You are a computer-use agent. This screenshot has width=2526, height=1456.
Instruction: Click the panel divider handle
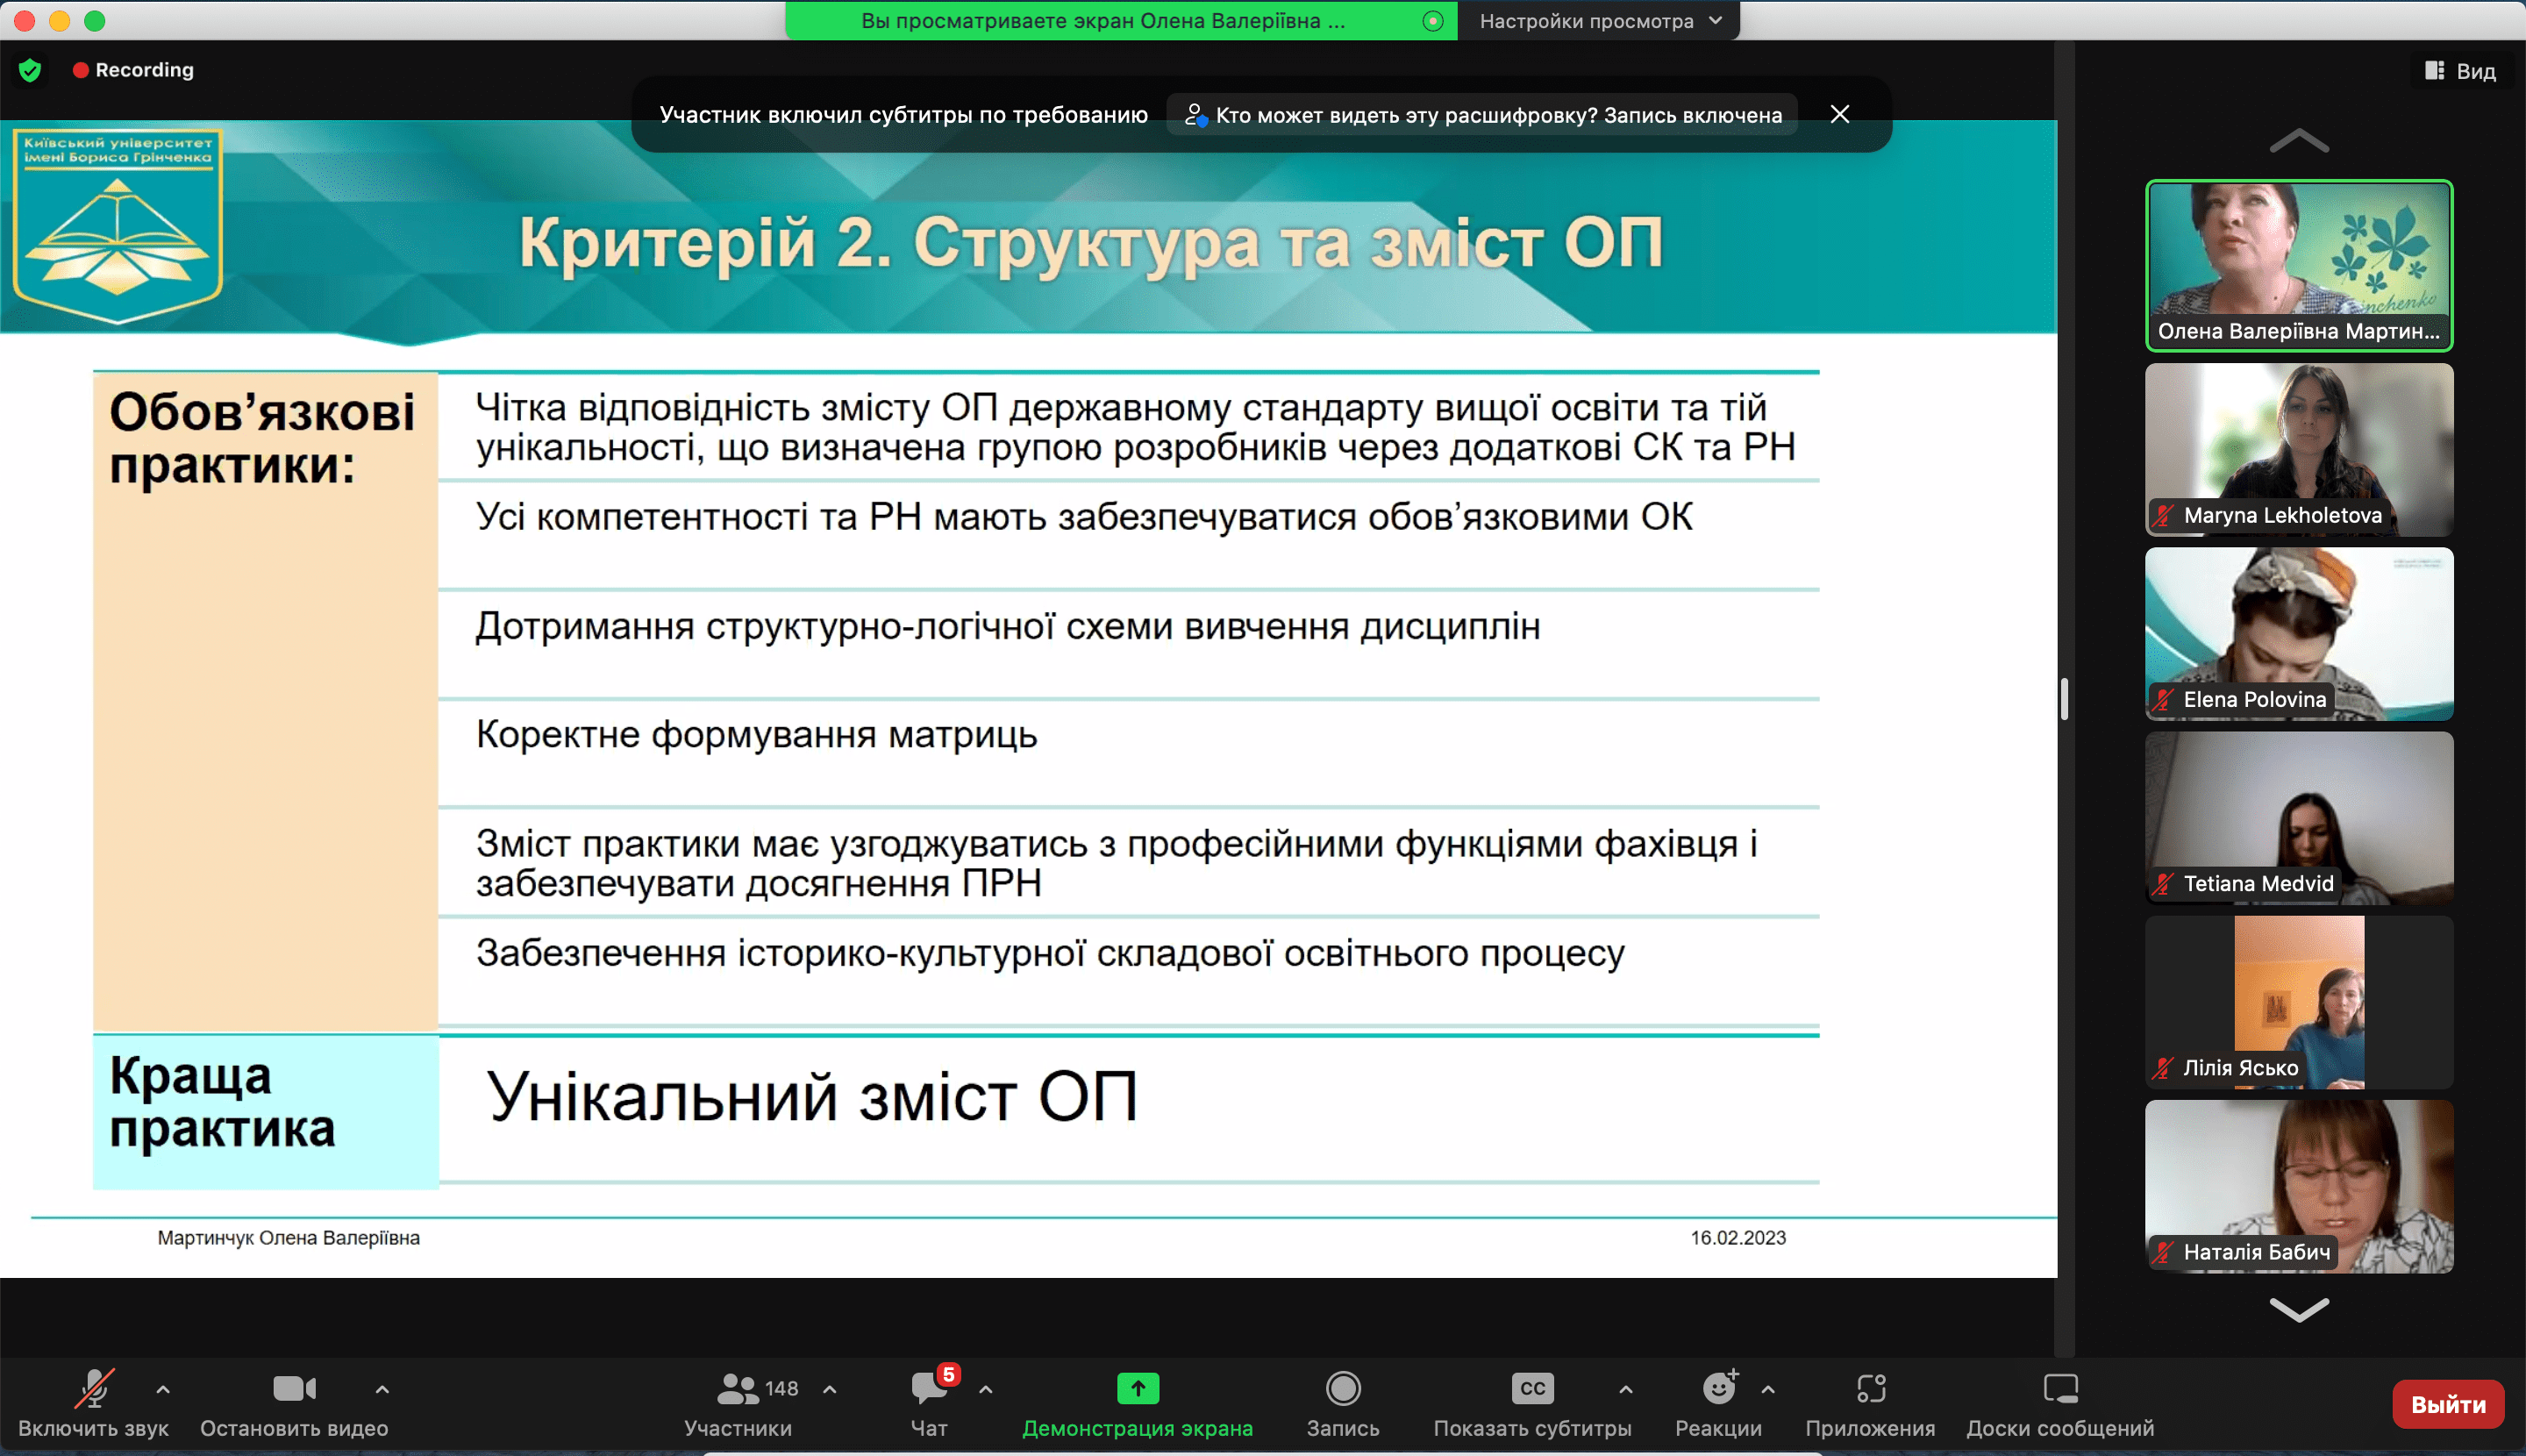[2064, 699]
